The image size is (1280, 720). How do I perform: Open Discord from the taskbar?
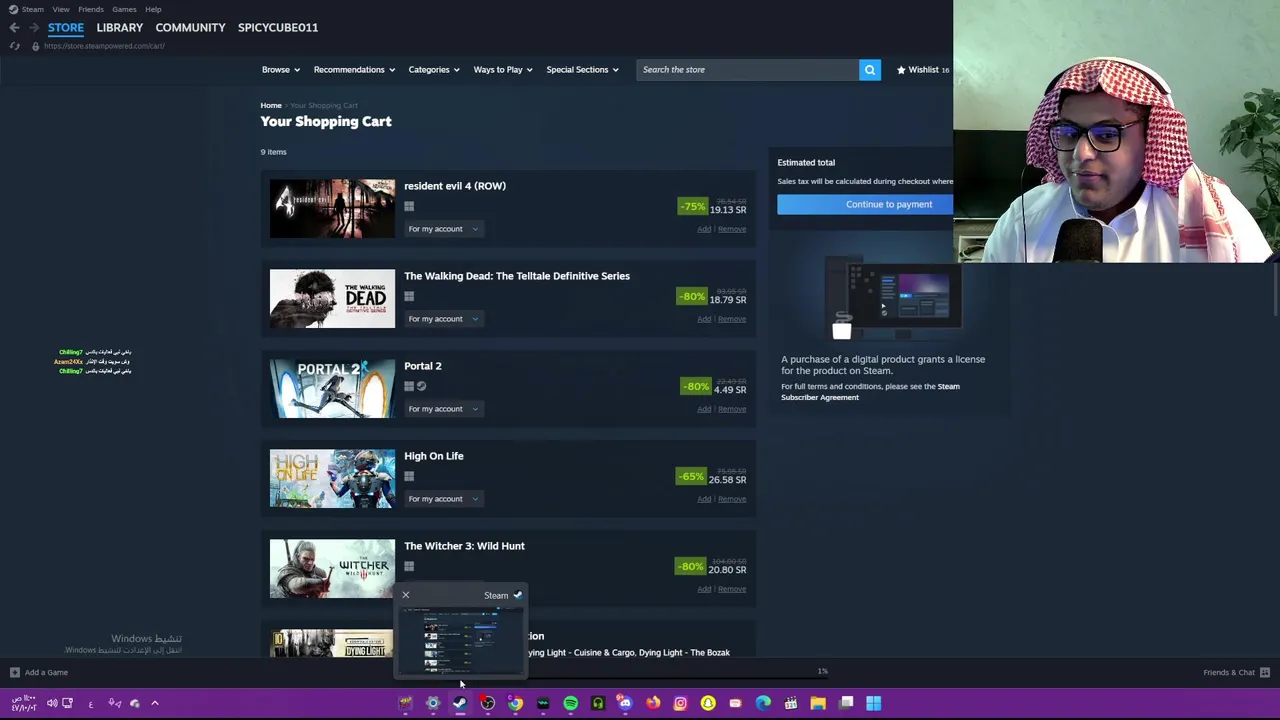click(625, 703)
